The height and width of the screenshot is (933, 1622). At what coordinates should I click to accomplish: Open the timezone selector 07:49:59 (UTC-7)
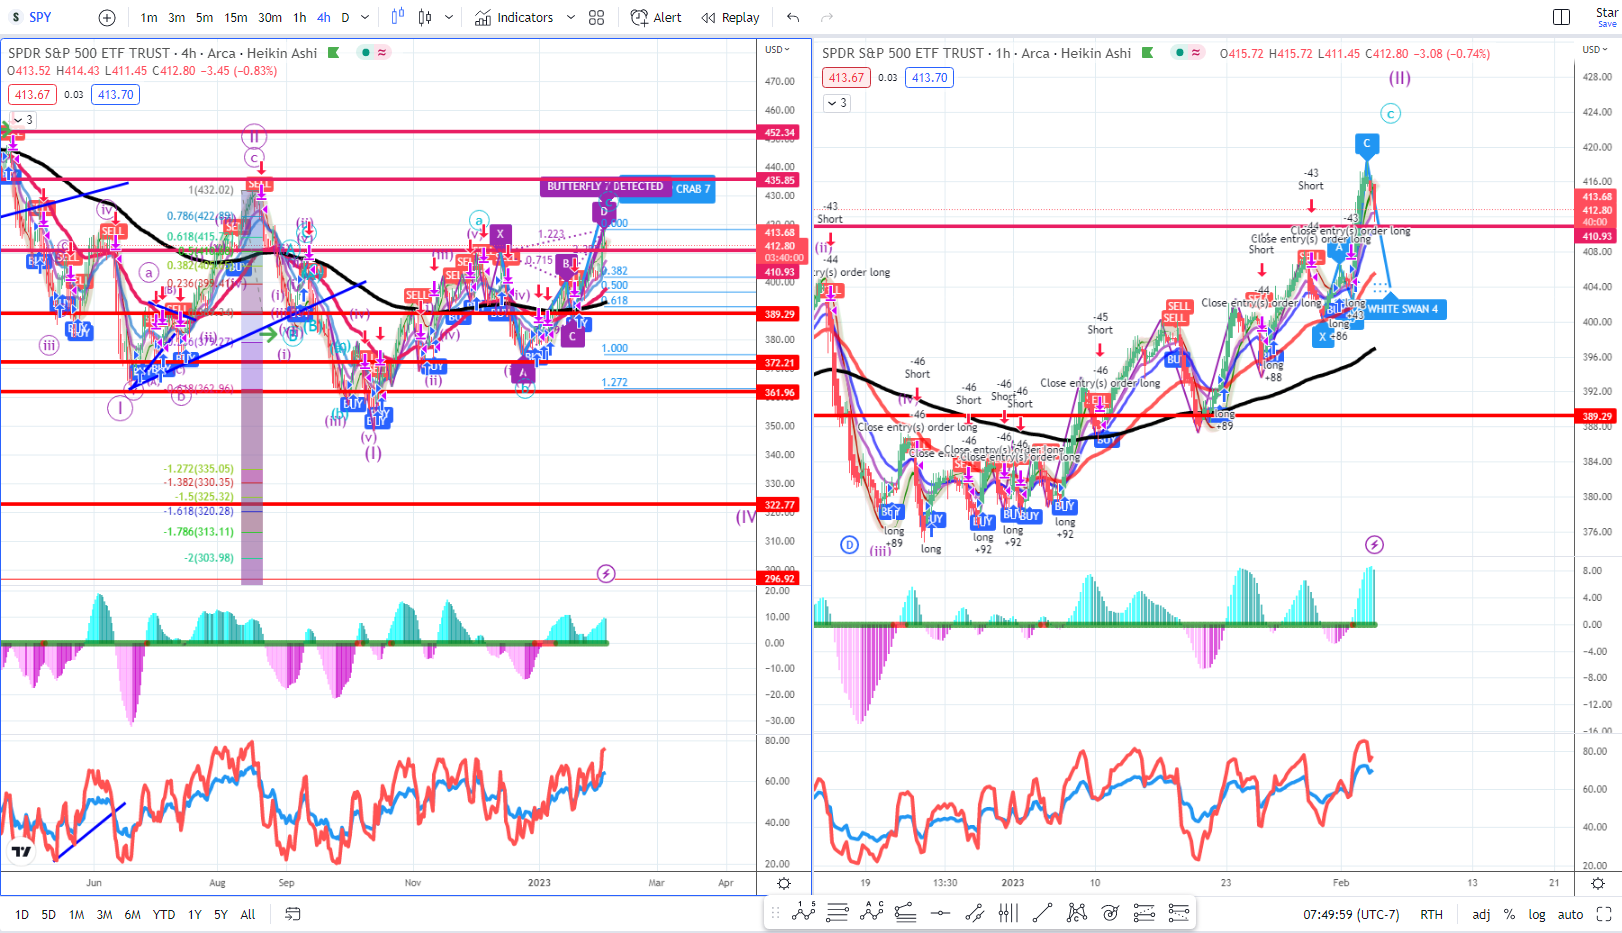1351,914
